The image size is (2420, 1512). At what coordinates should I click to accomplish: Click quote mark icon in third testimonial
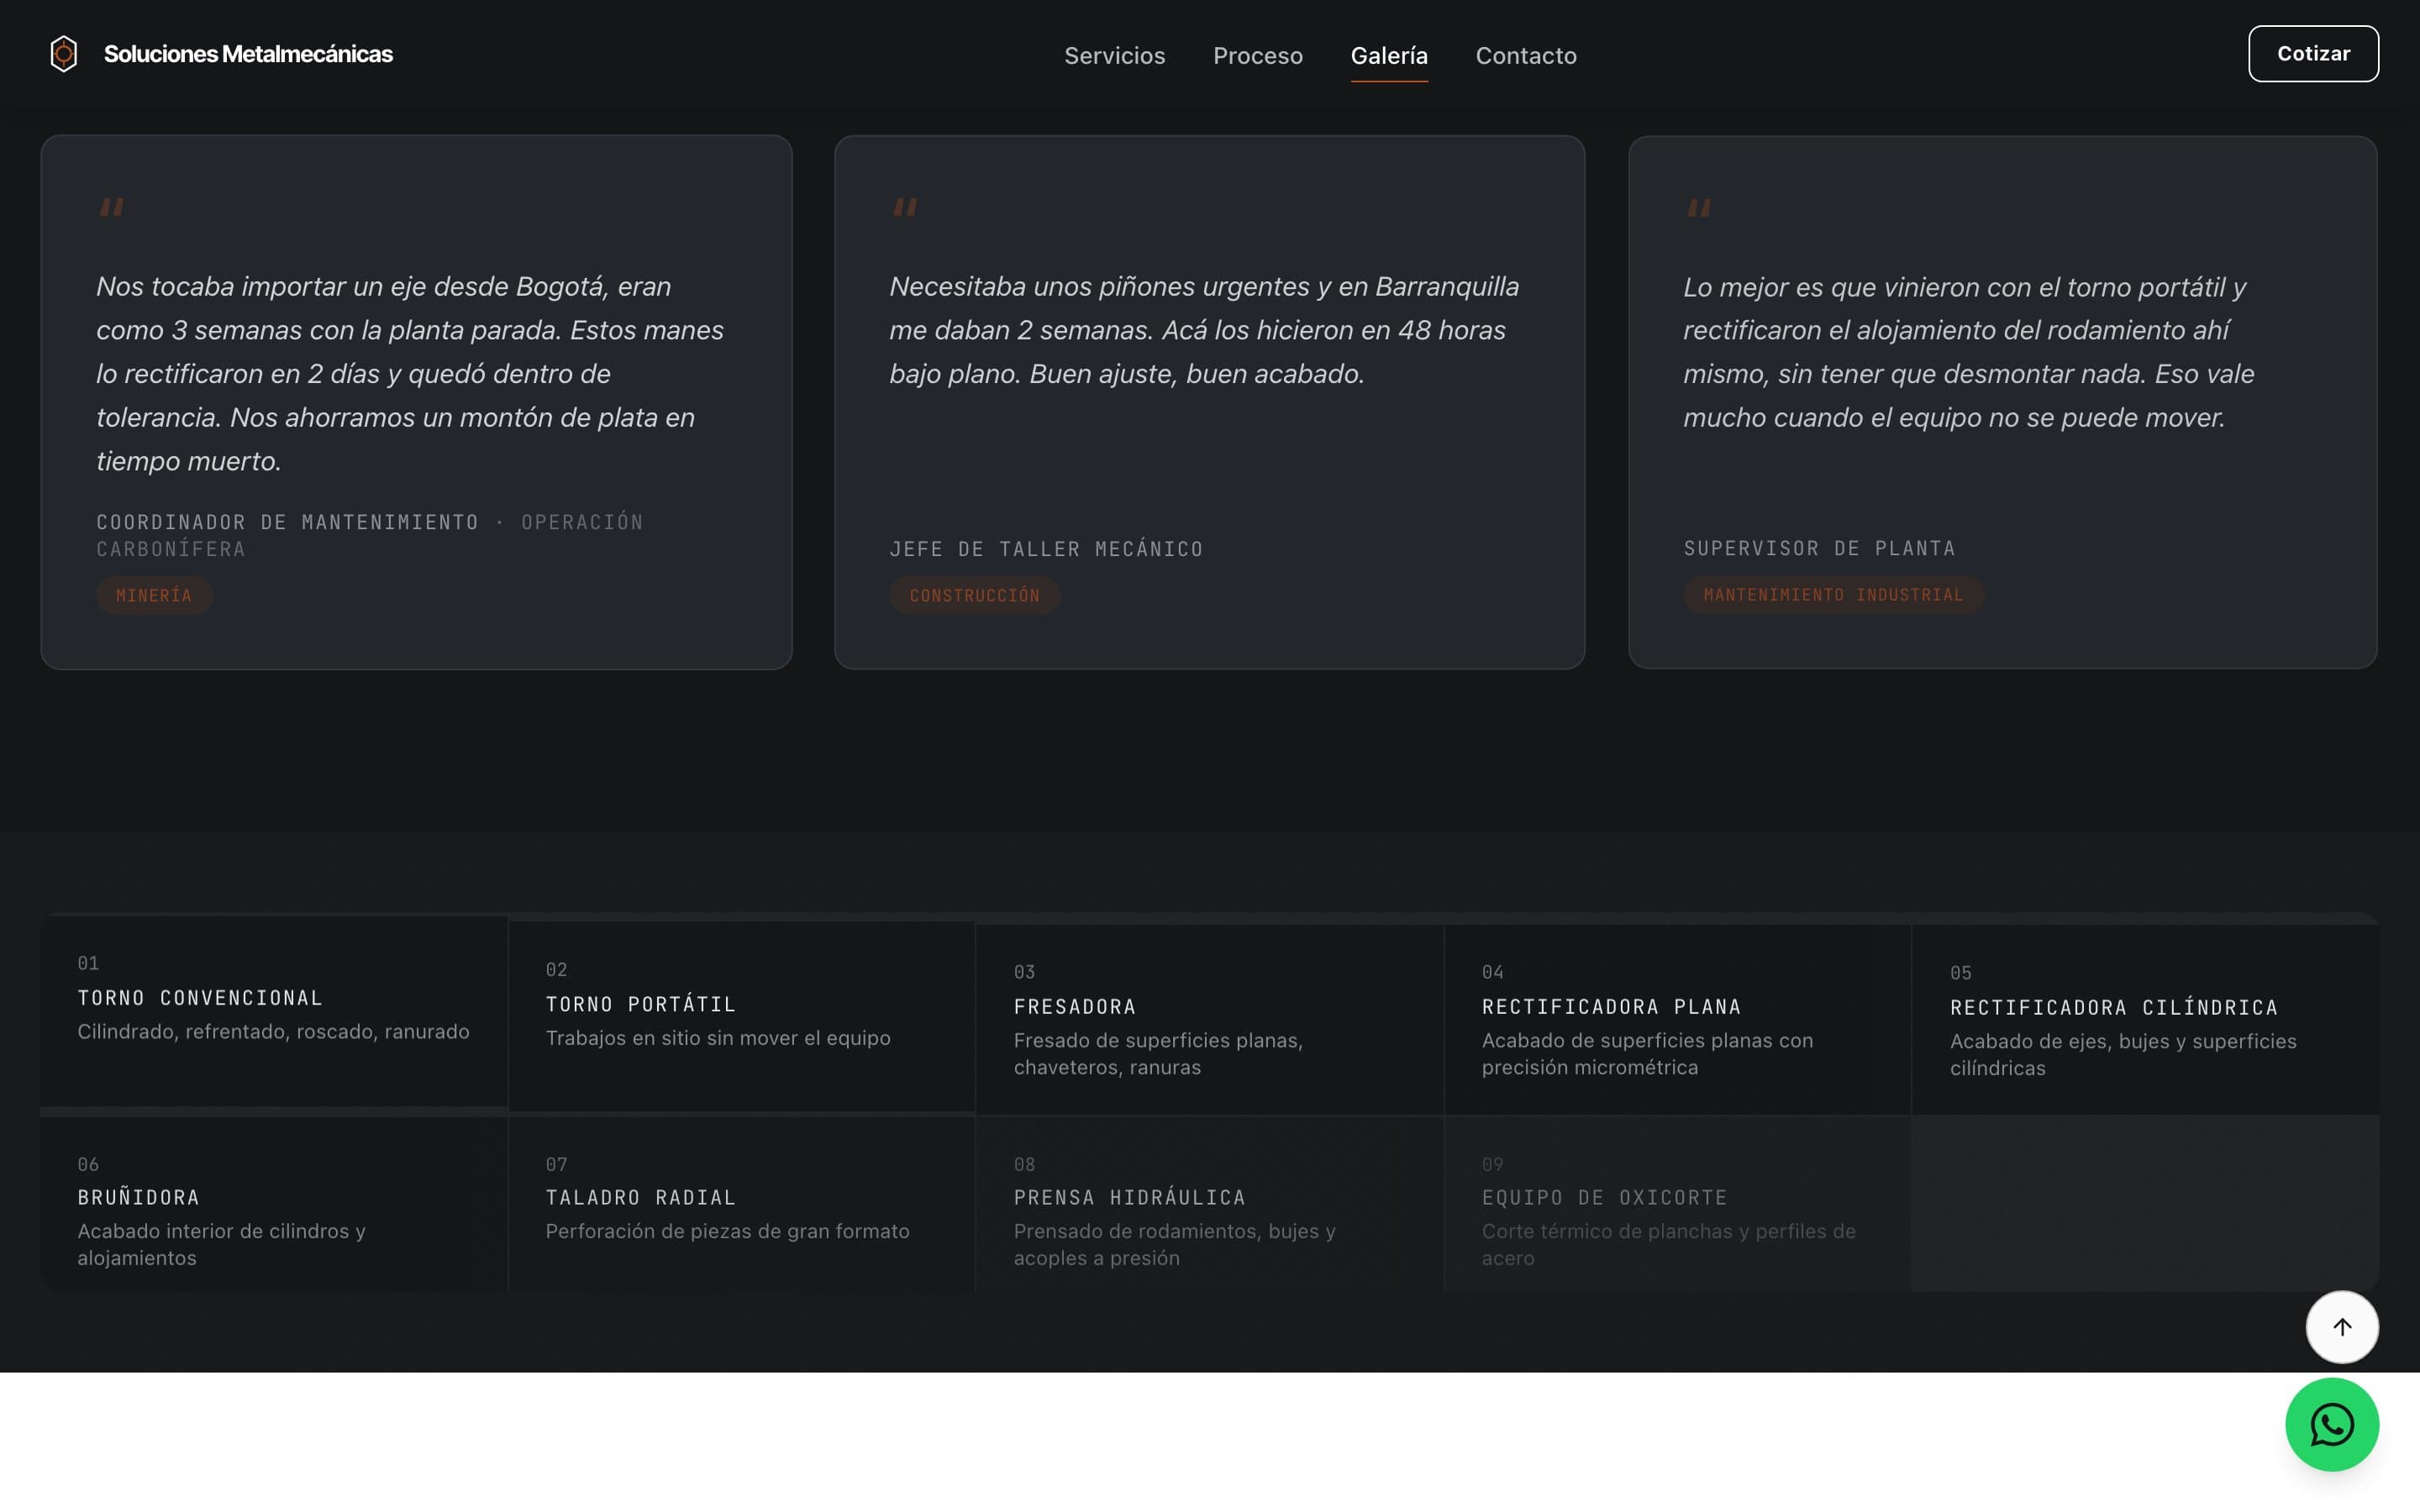coord(1698,208)
